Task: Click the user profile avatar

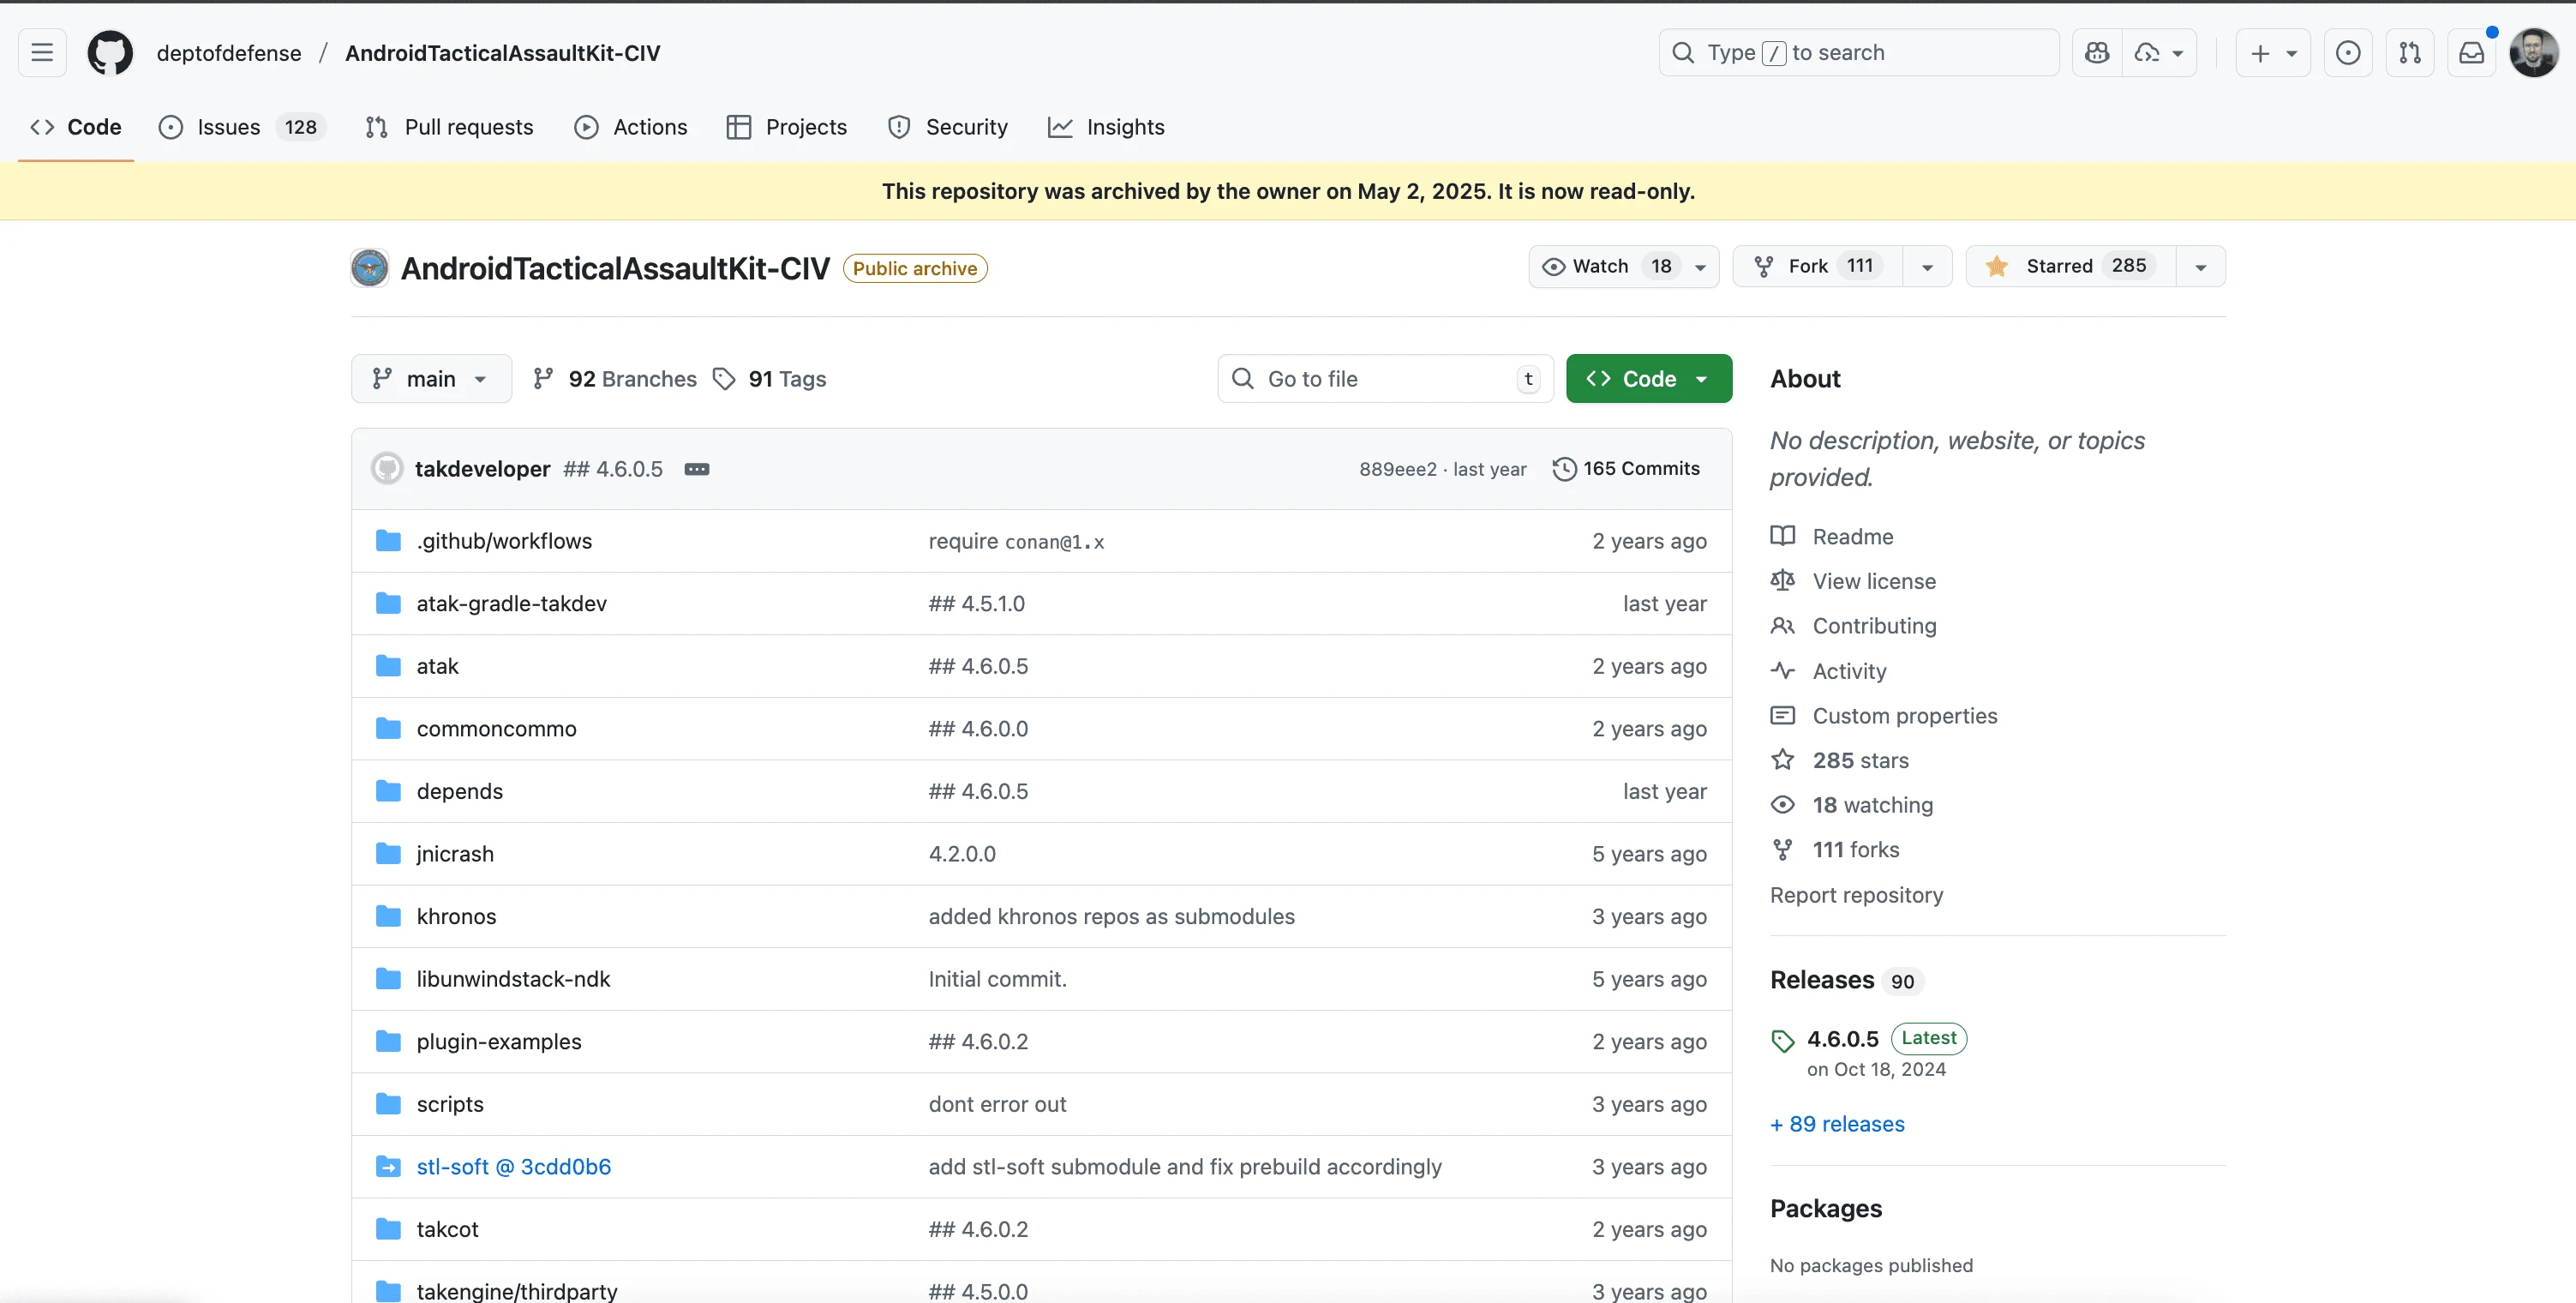Action: coord(2534,53)
